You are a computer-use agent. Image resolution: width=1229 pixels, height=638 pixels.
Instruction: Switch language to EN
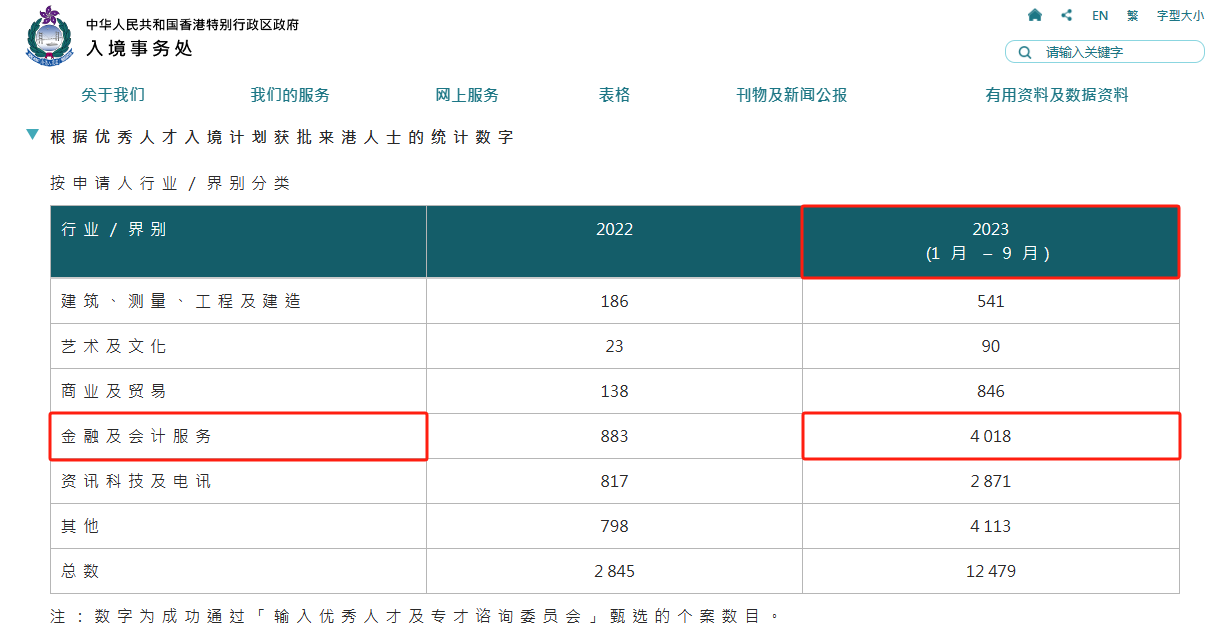(1100, 16)
